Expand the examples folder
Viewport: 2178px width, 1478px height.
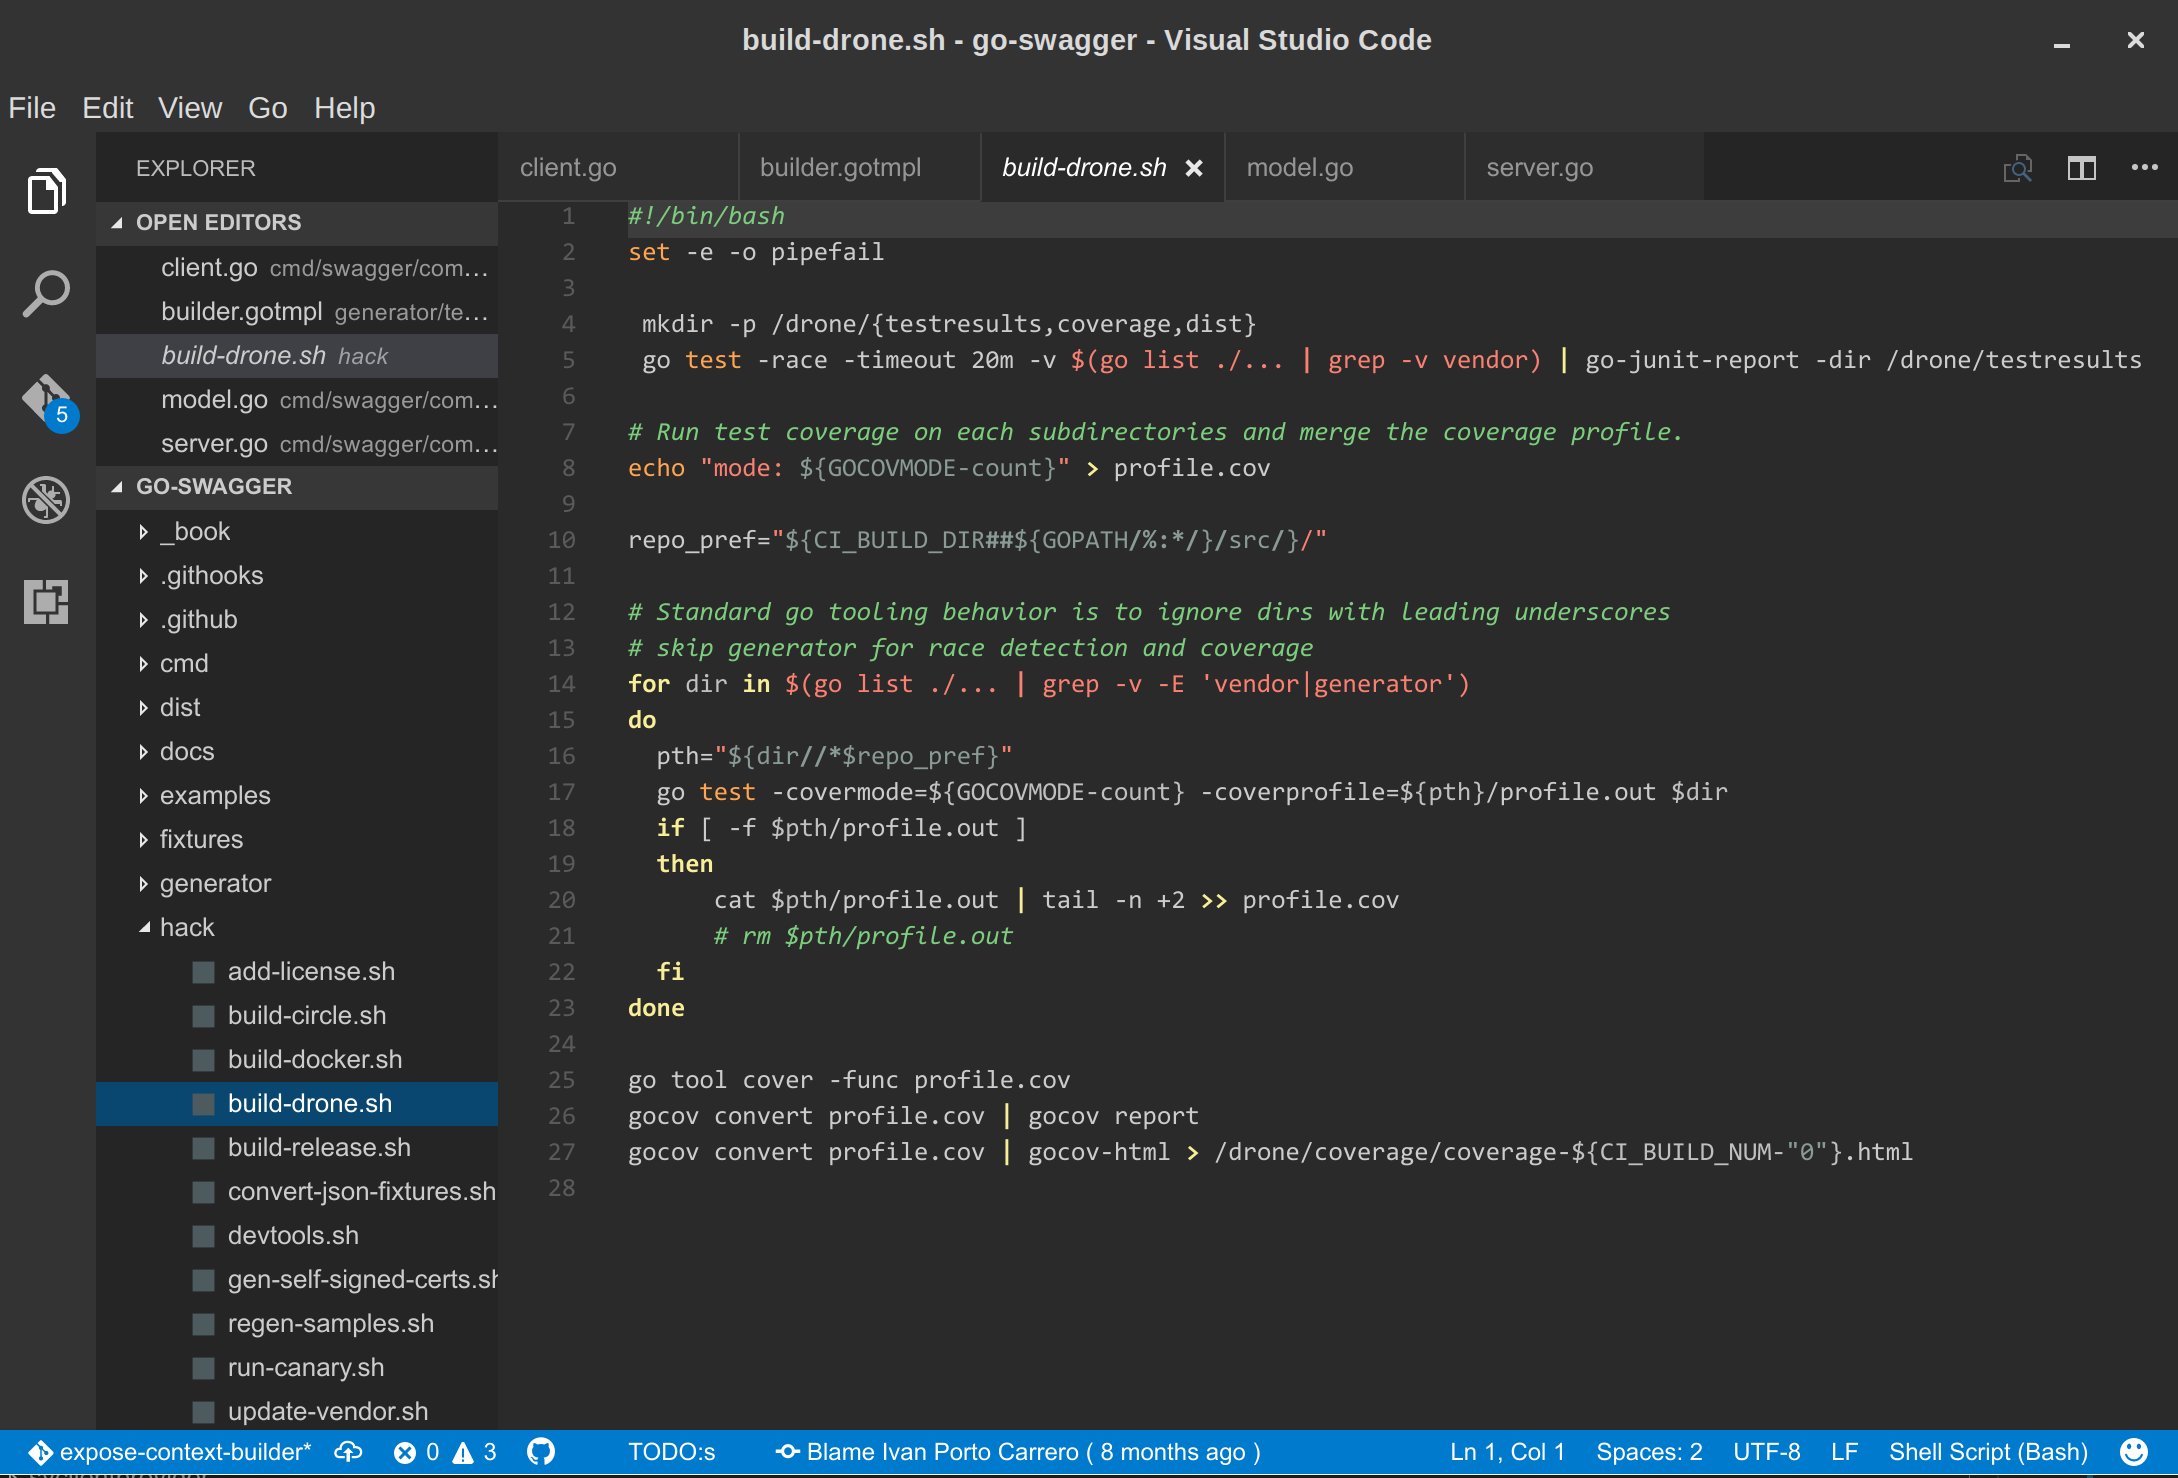tap(215, 795)
